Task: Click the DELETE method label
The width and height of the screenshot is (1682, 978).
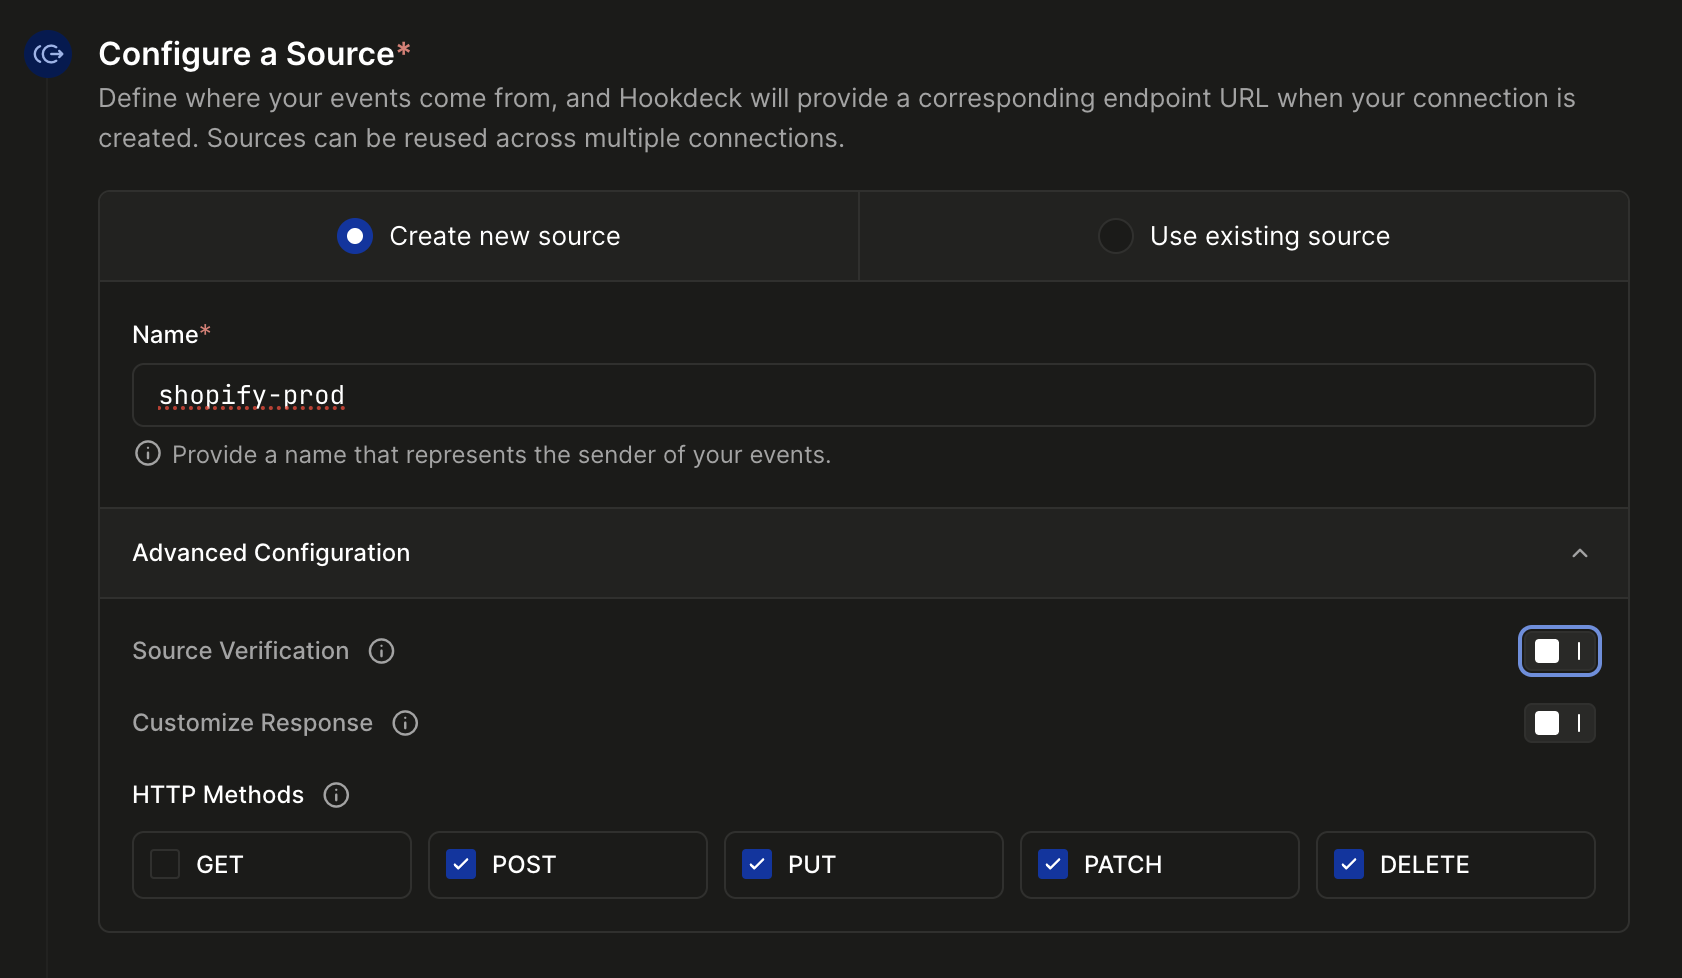Action: tap(1424, 864)
